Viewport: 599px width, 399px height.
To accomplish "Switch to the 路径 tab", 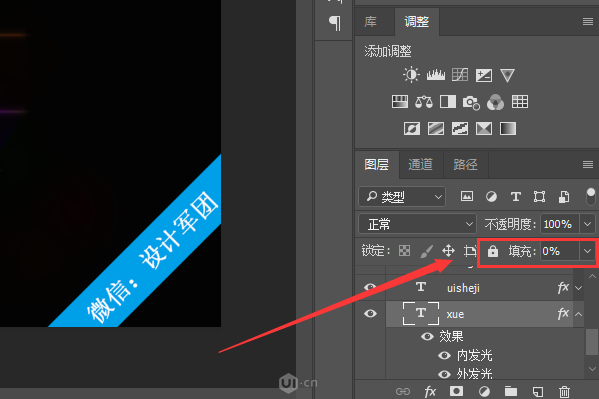I will coord(465,164).
